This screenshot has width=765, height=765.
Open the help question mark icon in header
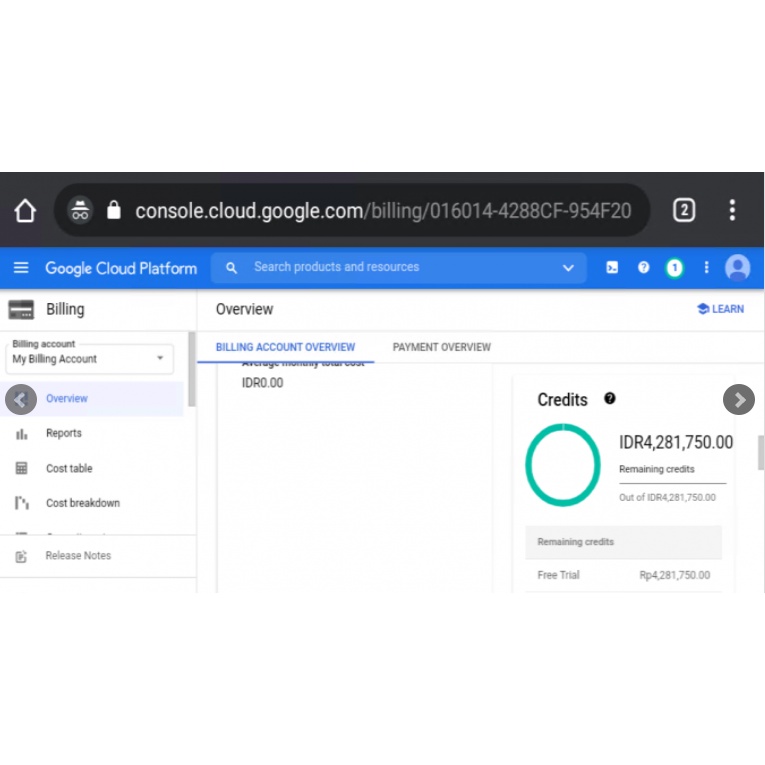click(x=644, y=267)
